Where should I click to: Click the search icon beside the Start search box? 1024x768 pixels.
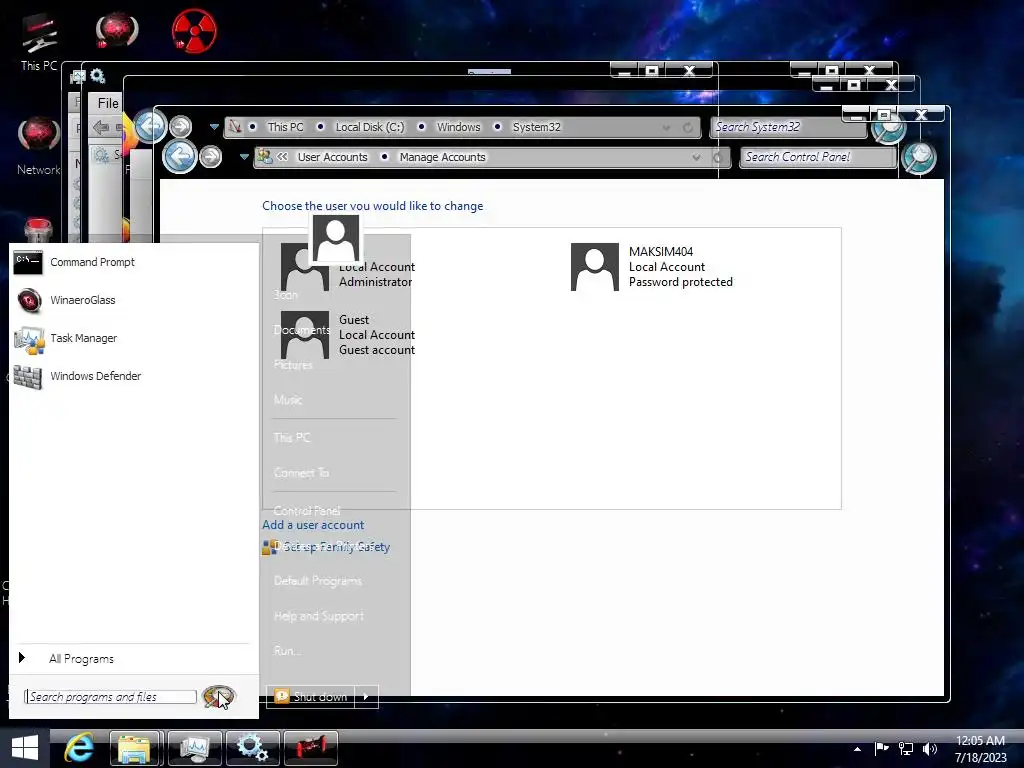(218, 697)
